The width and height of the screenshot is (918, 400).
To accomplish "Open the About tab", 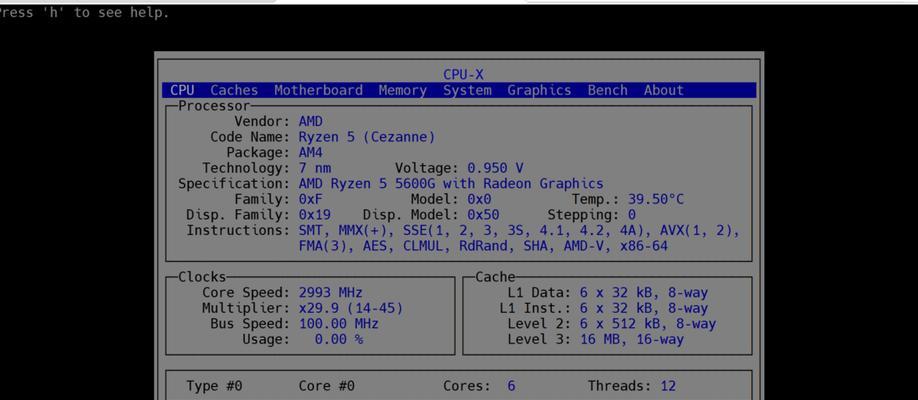I will 664,90.
